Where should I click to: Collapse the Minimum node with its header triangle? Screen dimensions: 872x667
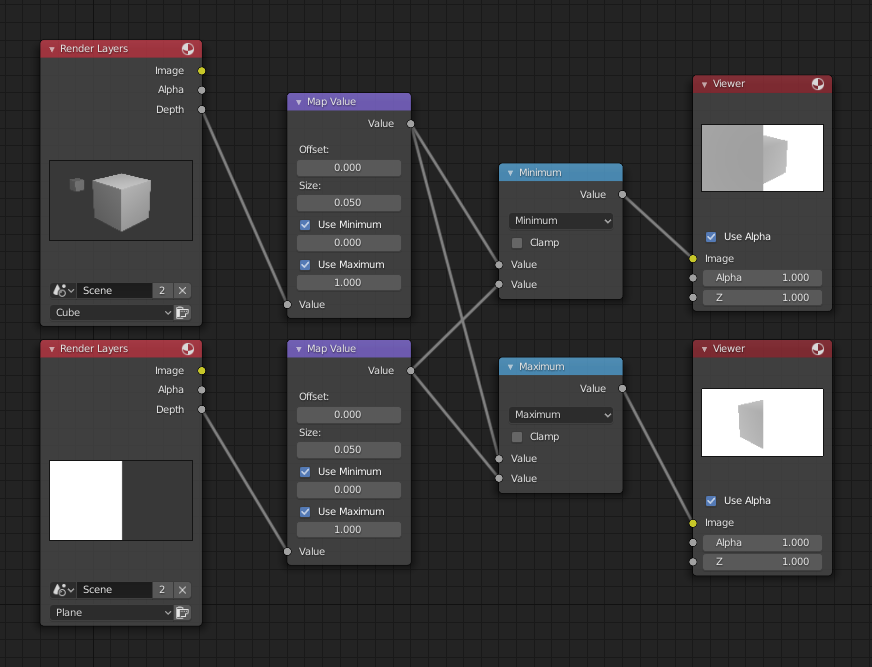[x=507, y=172]
